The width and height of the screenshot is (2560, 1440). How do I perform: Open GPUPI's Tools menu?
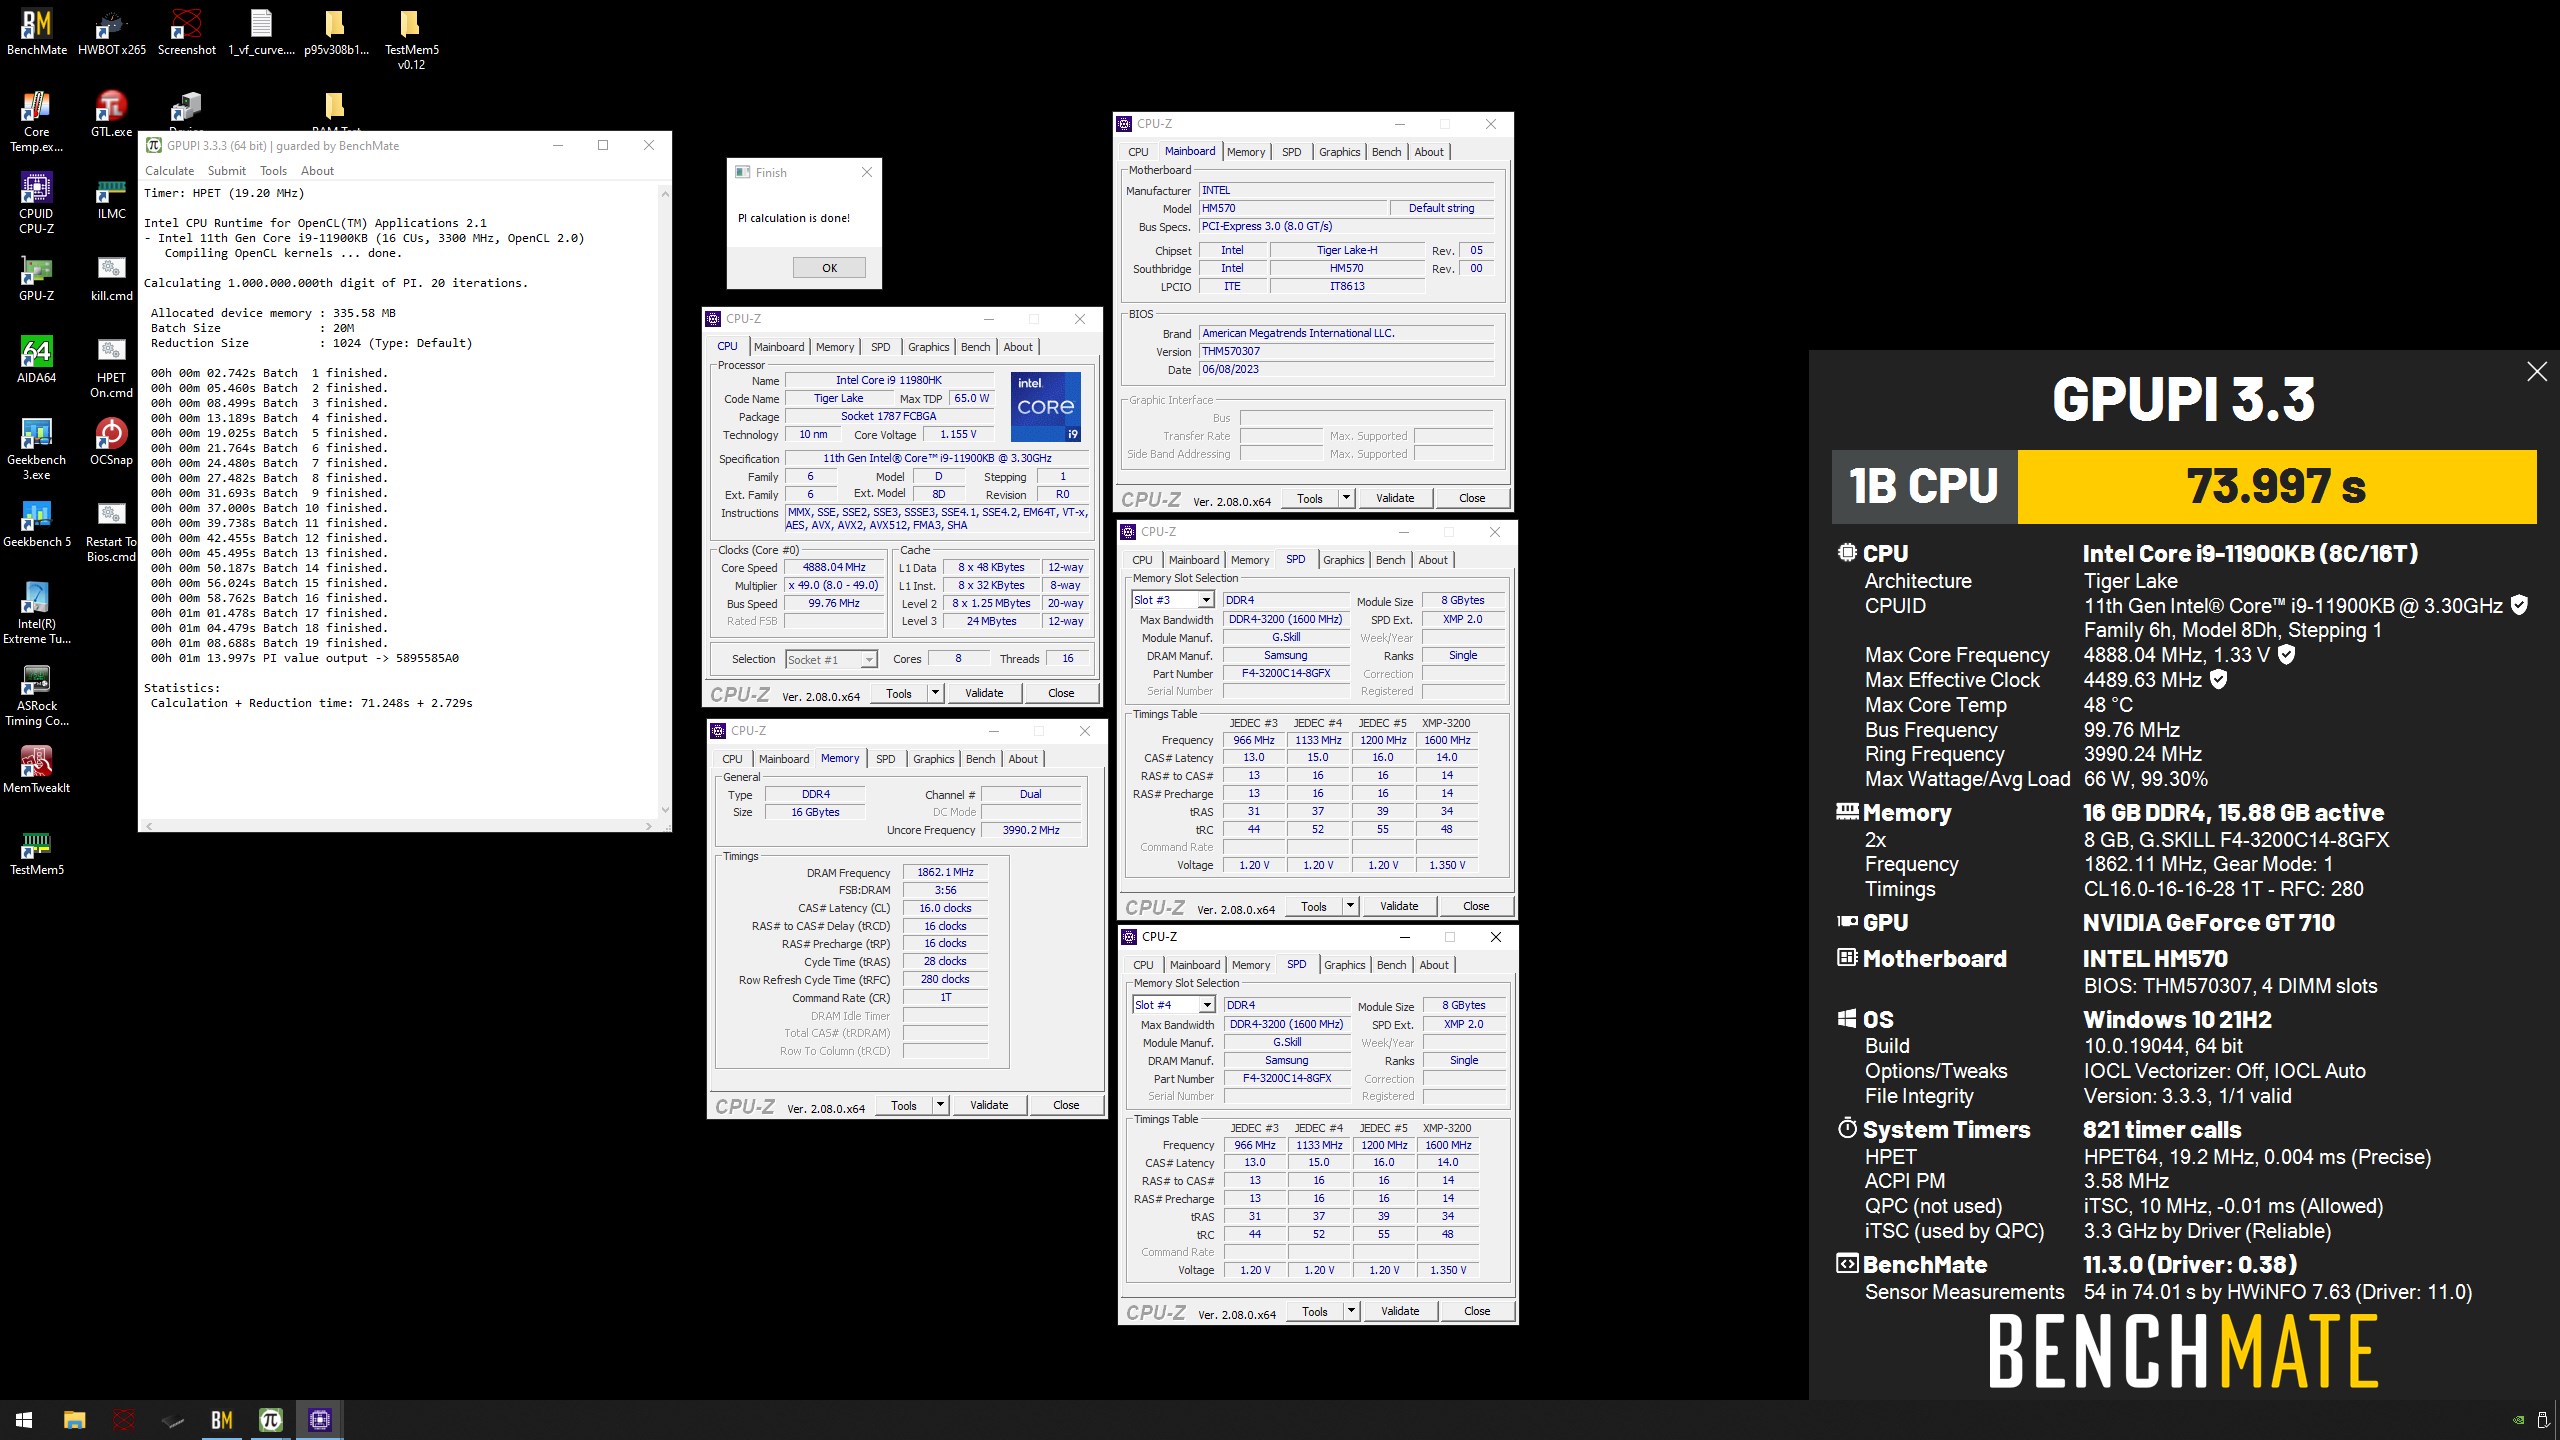pos(273,171)
